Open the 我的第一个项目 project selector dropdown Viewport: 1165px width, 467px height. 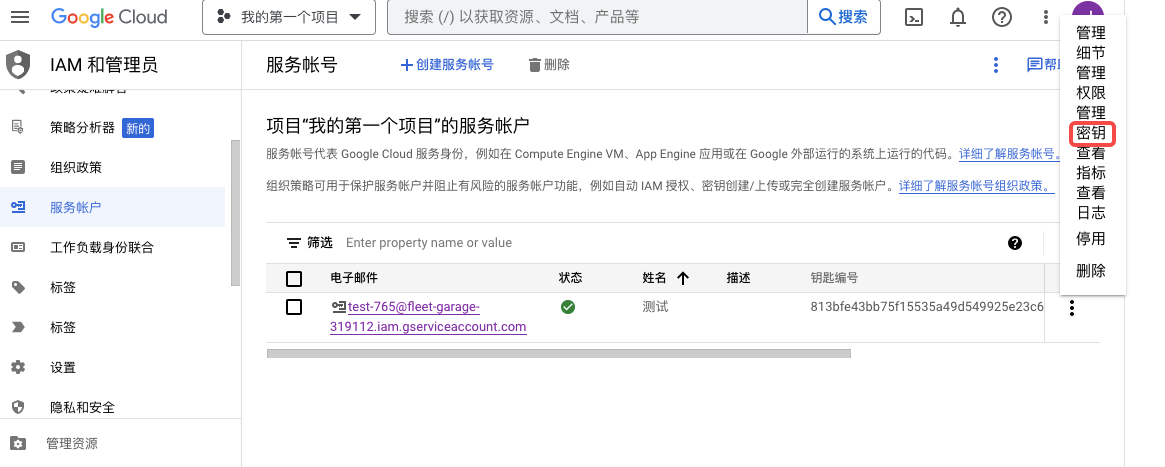click(x=288, y=17)
